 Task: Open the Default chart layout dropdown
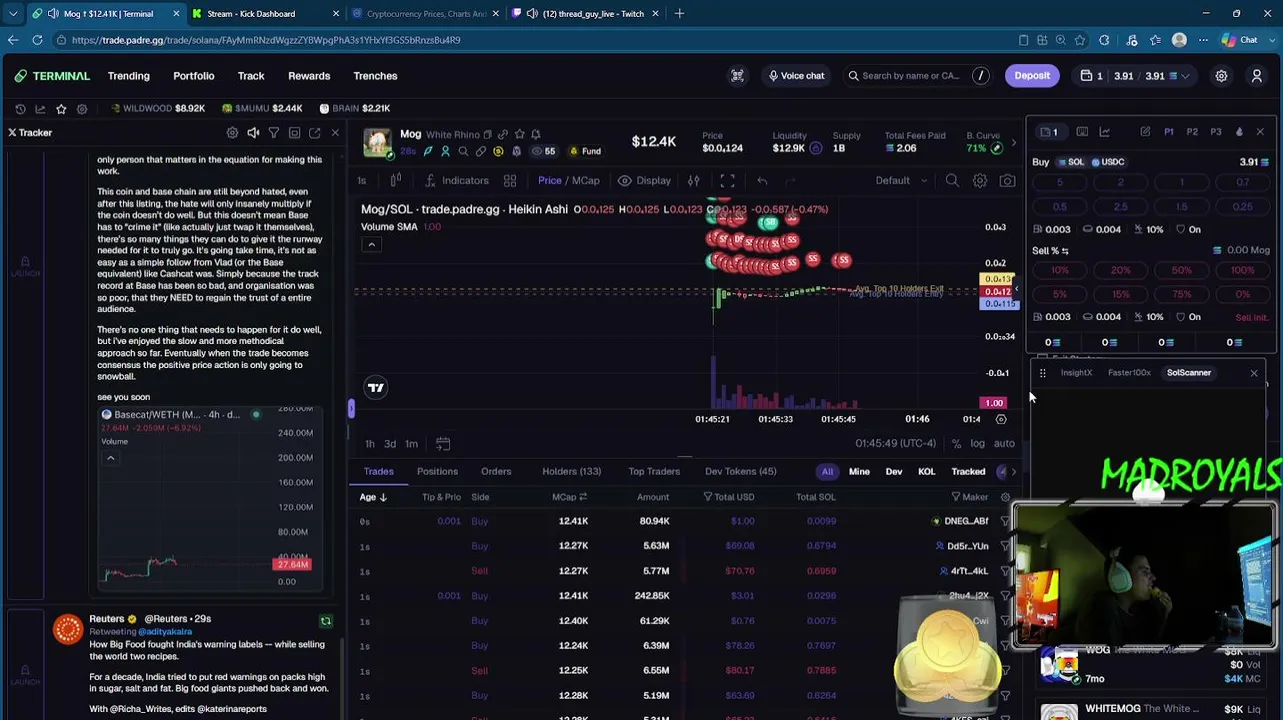(901, 181)
